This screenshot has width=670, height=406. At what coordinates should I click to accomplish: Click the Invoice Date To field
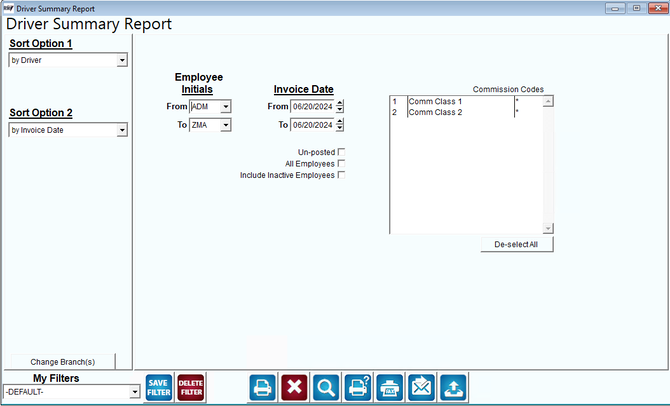[x=313, y=125]
